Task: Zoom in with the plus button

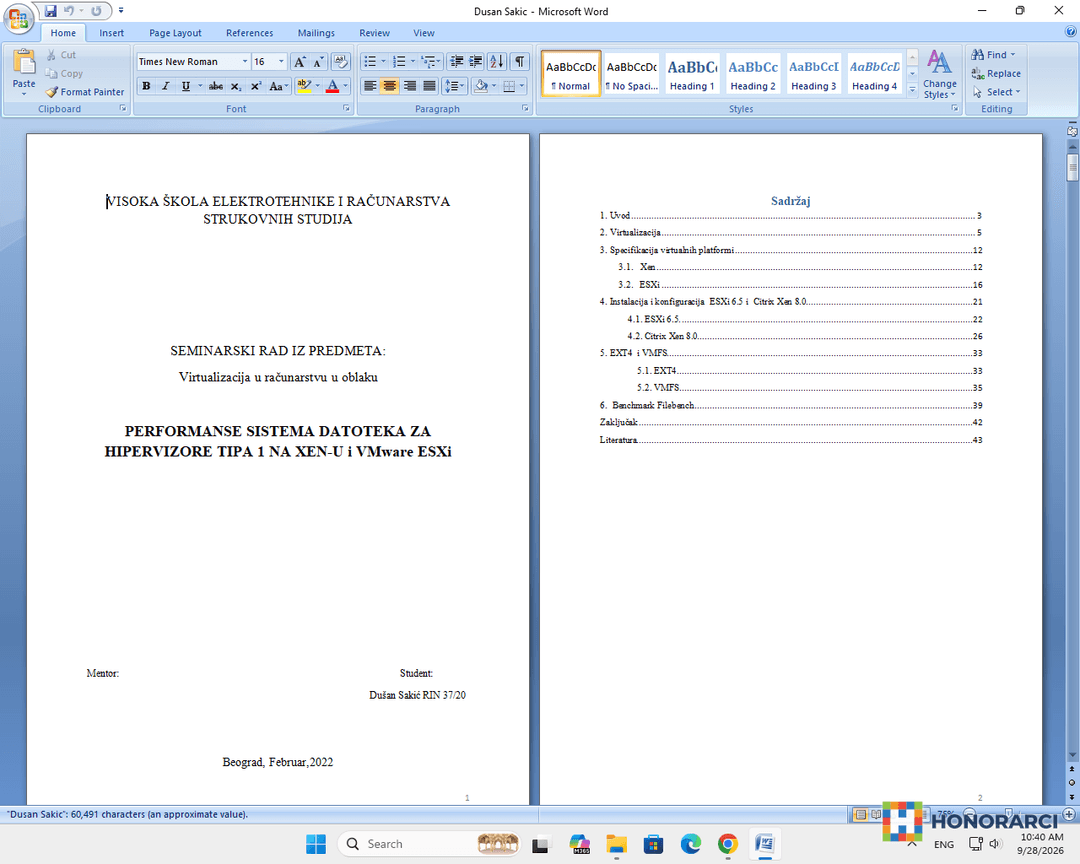Action: 1069,814
